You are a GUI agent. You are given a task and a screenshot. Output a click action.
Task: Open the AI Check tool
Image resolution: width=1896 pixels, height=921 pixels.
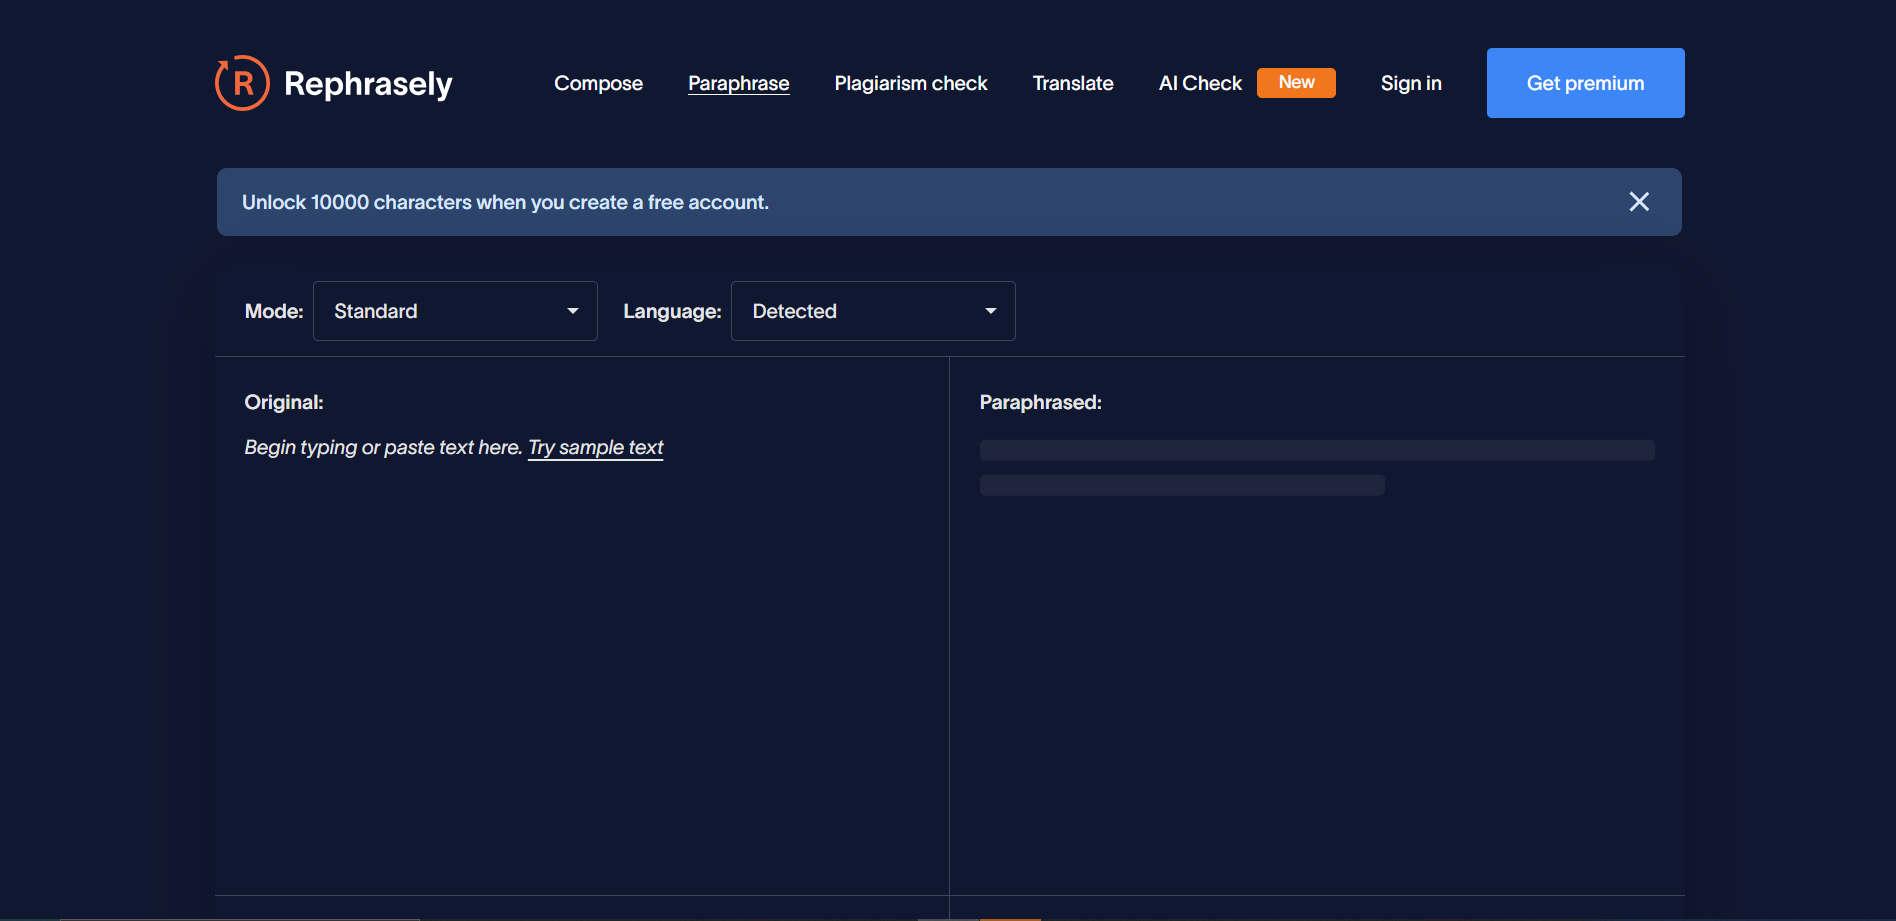pos(1199,83)
